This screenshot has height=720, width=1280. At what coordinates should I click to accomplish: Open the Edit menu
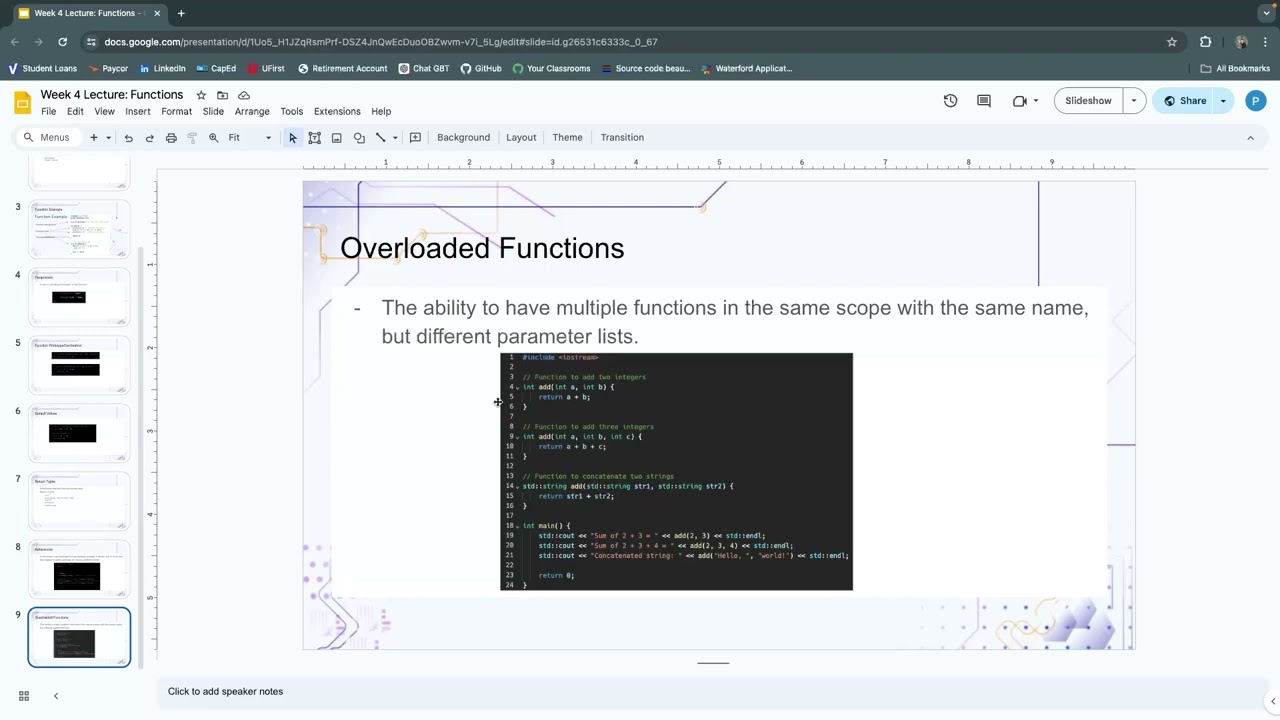click(x=75, y=112)
